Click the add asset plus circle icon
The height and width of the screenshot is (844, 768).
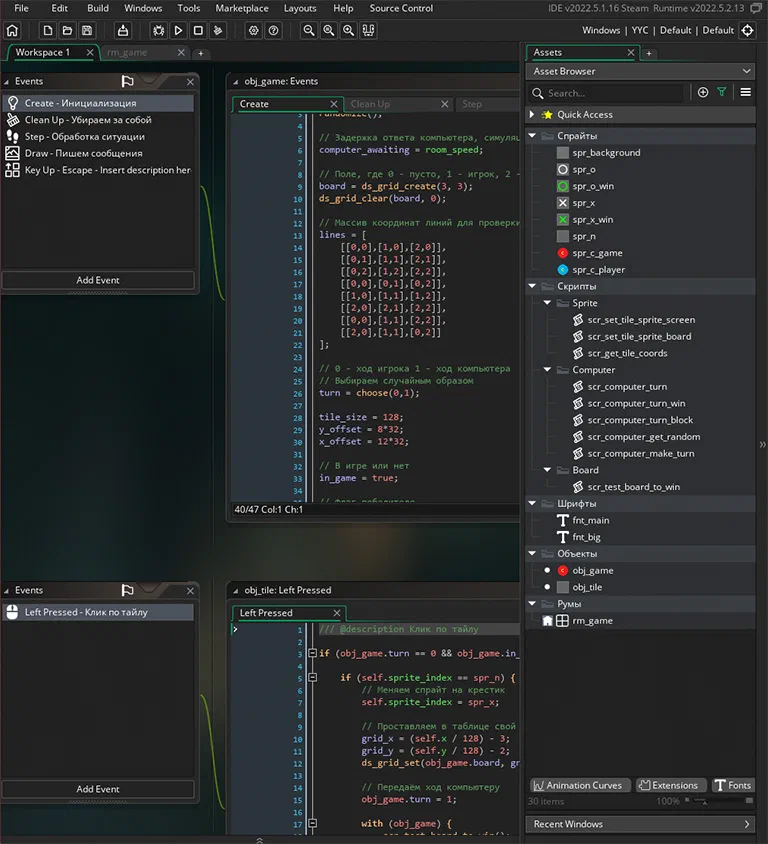point(703,93)
